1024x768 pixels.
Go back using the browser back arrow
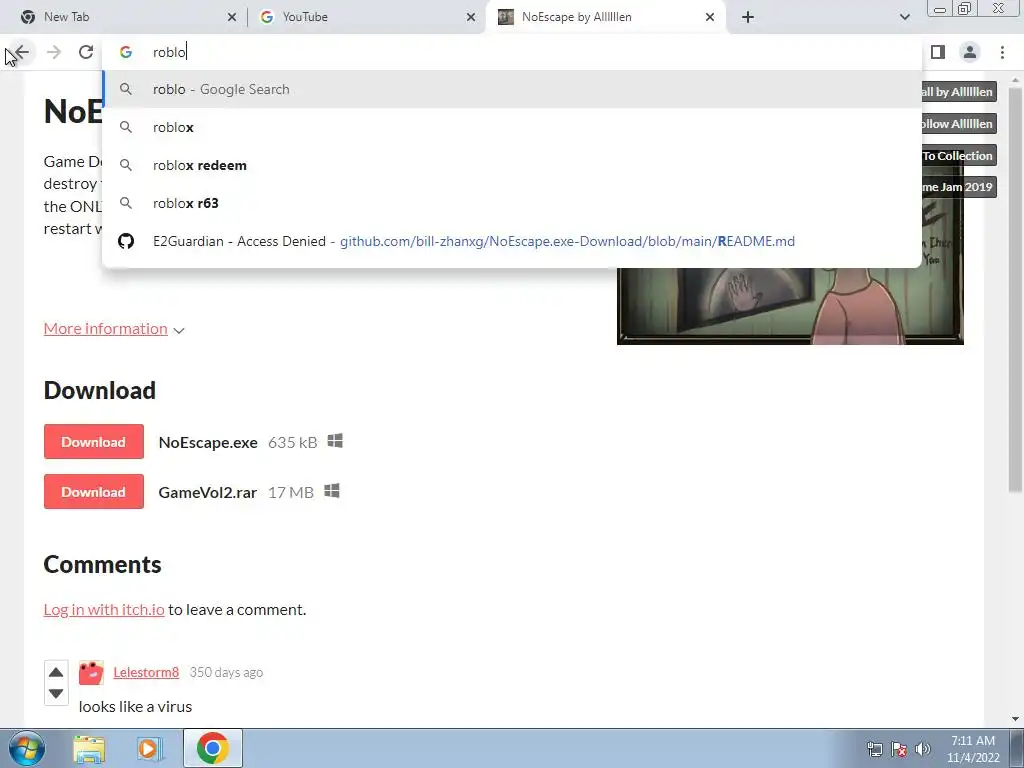click(22, 52)
